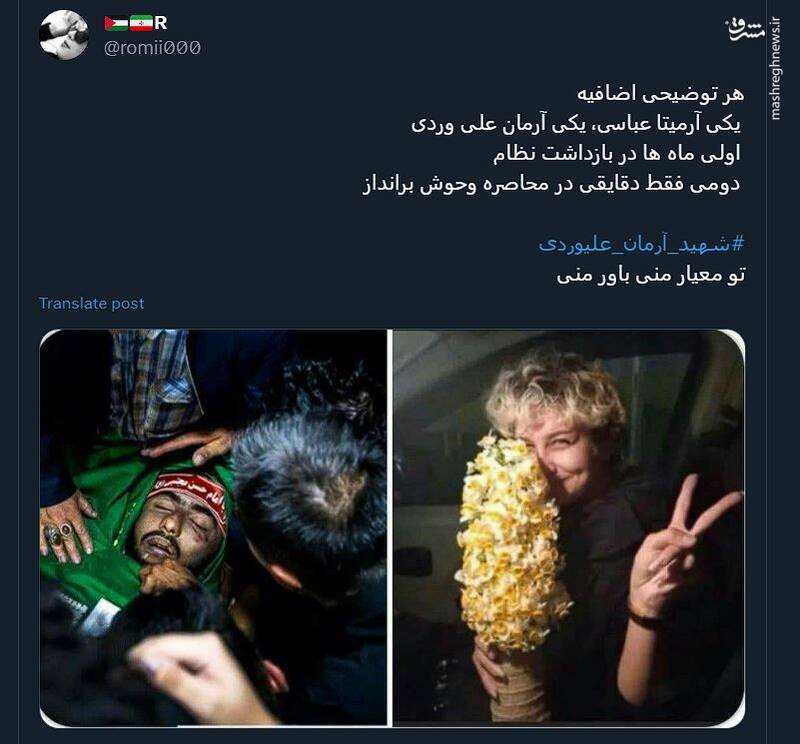Click the closing line تو معیار منی باور منی
The image size is (800, 744).
tap(651, 275)
